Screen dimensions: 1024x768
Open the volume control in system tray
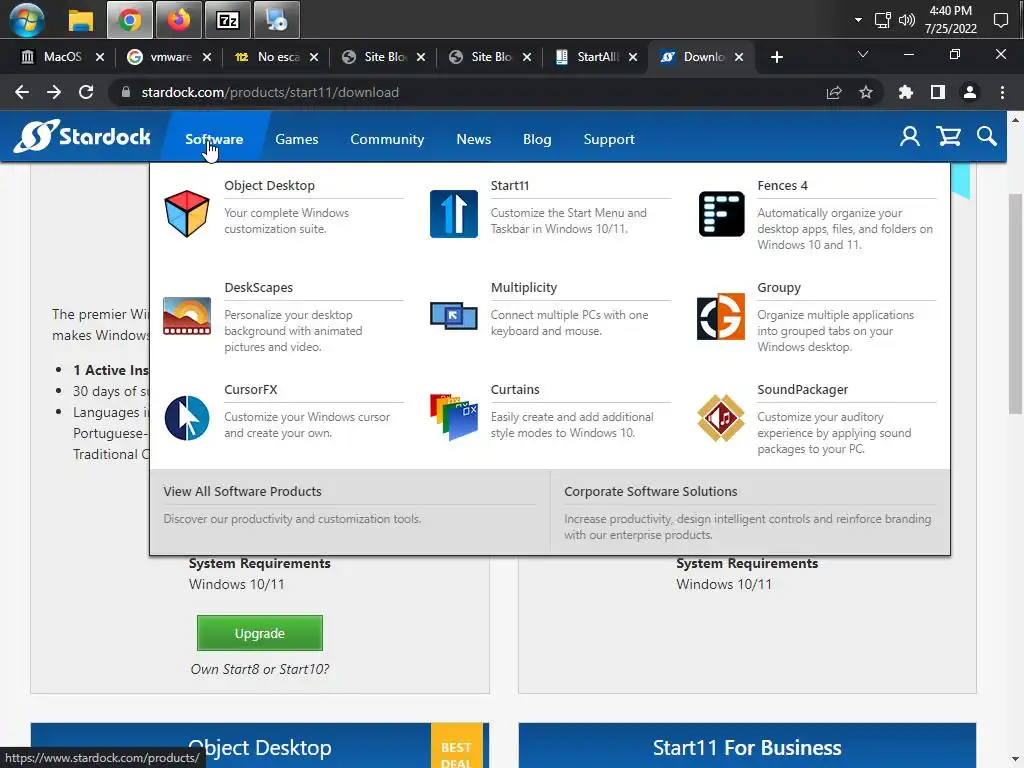(906, 20)
